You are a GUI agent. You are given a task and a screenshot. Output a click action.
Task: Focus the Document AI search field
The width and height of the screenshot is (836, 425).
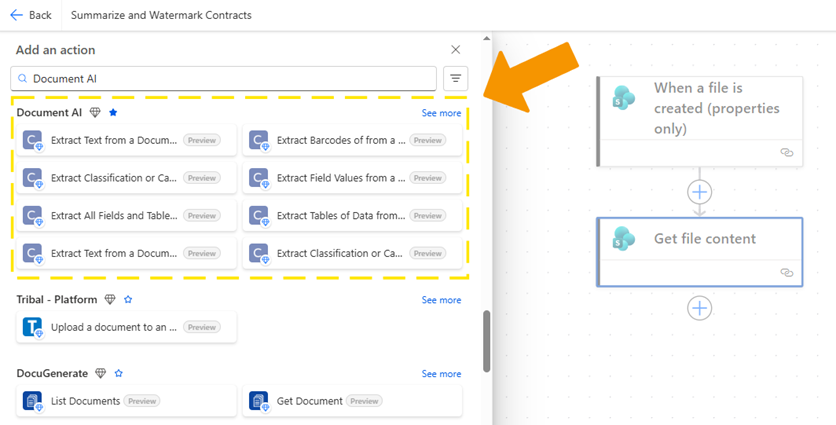click(x=223, y=78)
